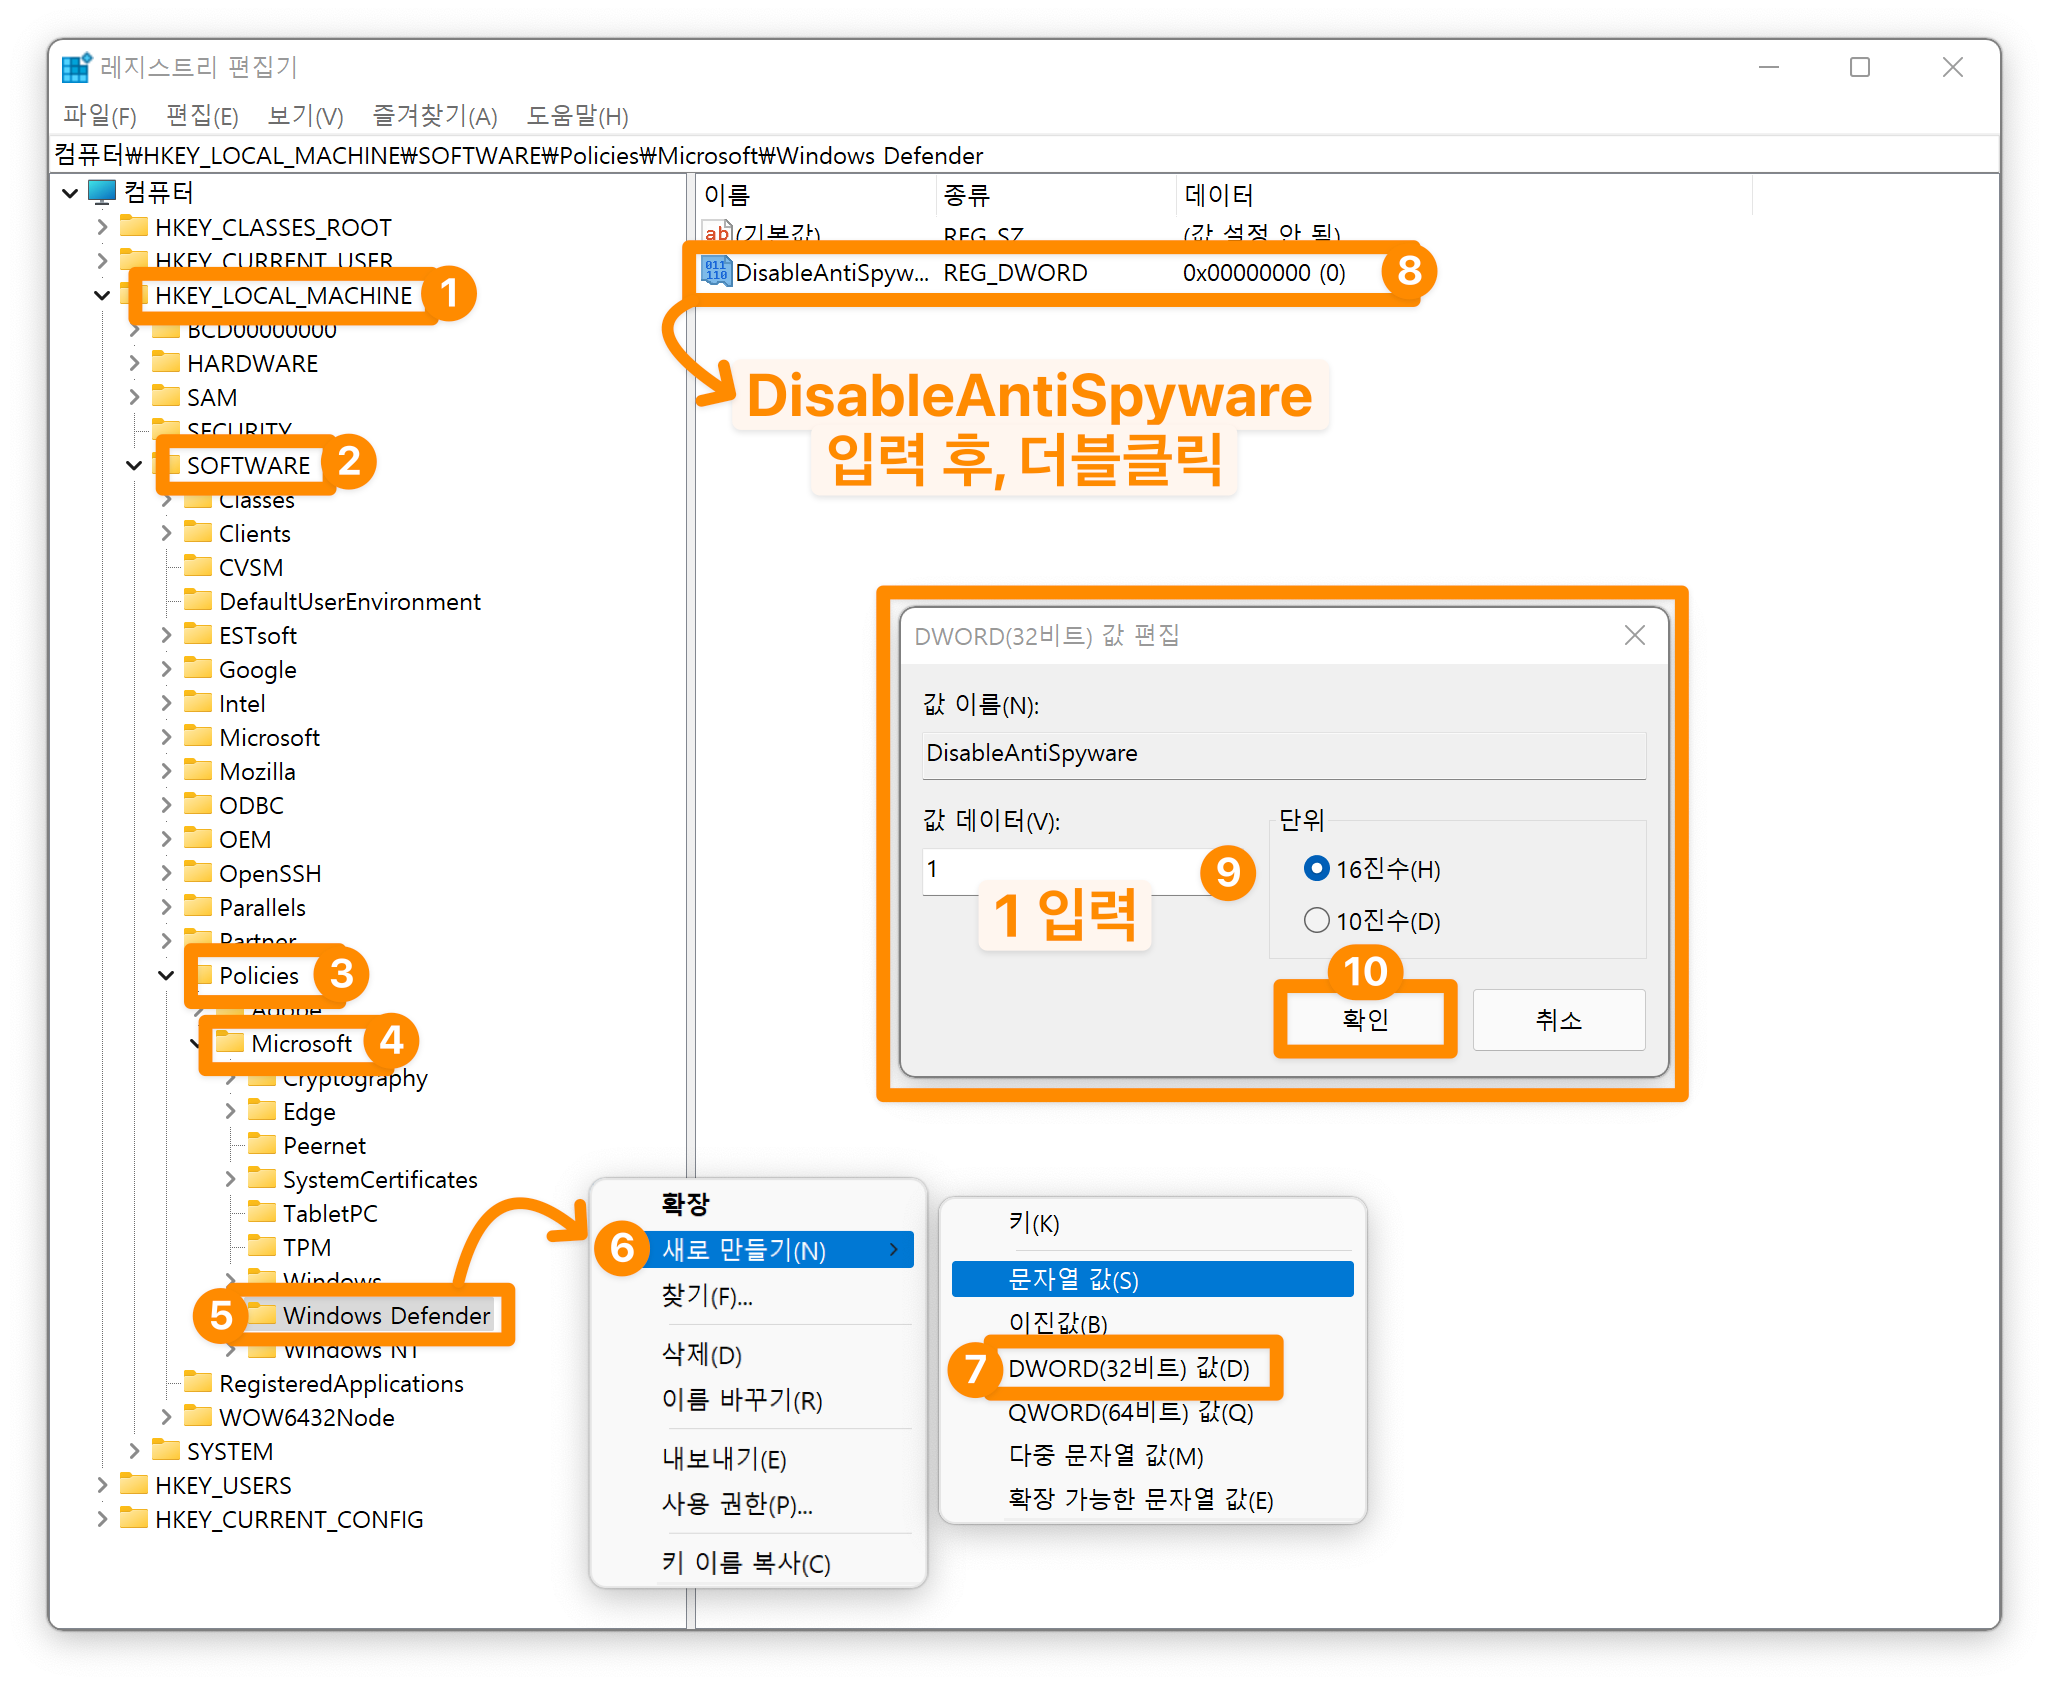Click the Google key folder icon
This screenshot has width=2048, height=1686.
tap(198, 669)
